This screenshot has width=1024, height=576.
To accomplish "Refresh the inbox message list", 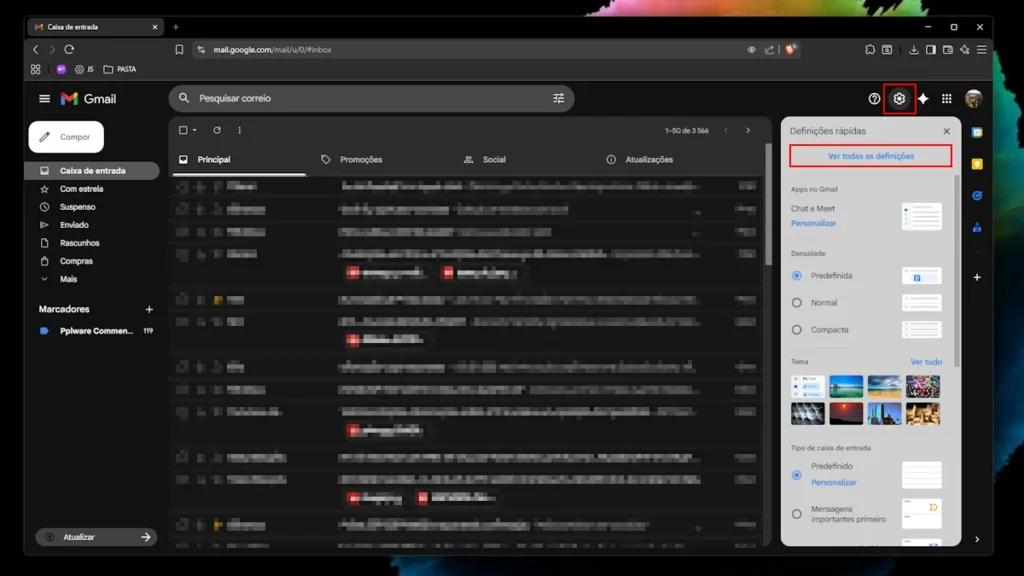I will [x=217, y=130].
